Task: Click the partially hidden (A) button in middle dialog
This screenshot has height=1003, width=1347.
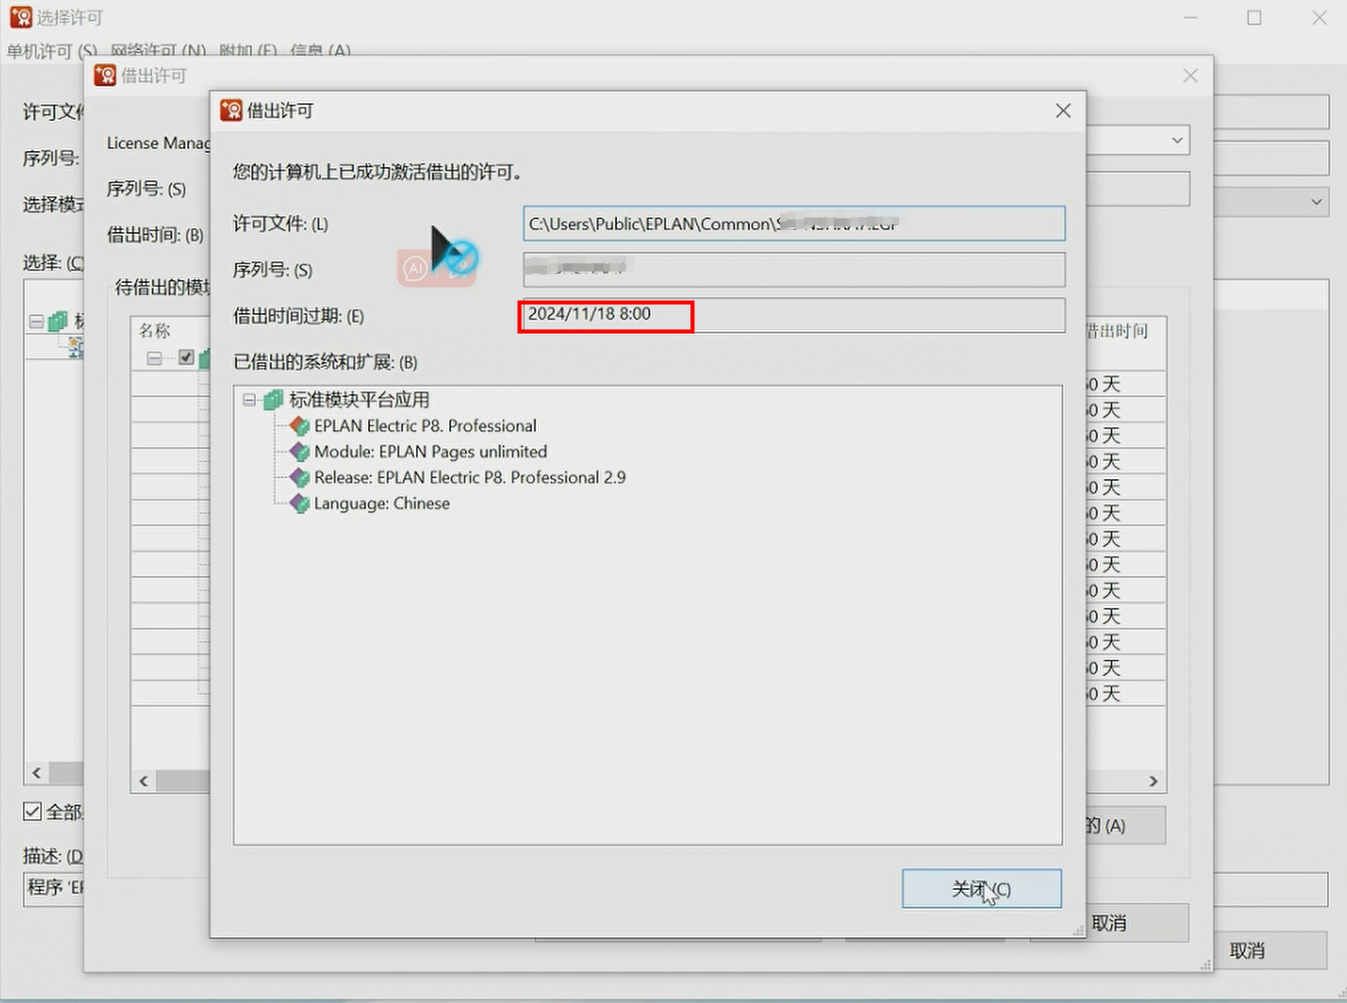Action: [x=1125, y=825]
